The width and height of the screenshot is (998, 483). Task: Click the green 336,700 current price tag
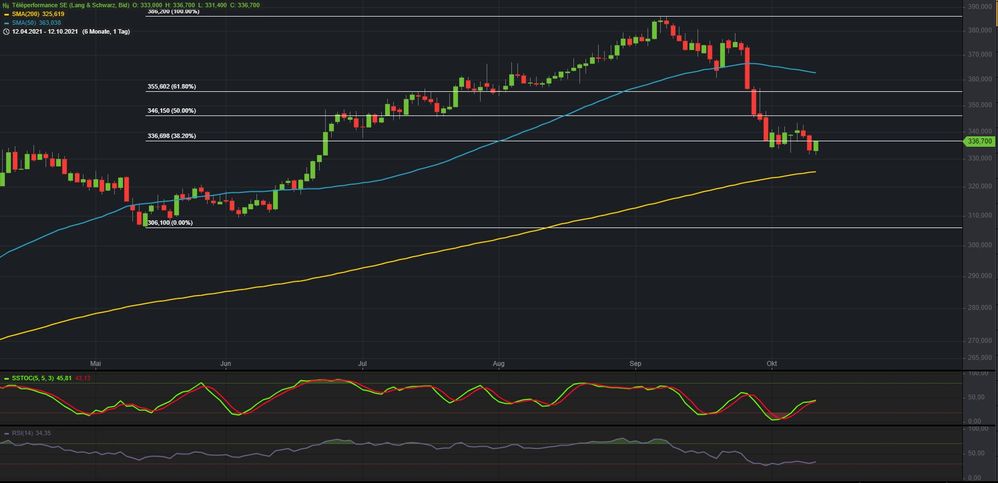tap(980, 143)
